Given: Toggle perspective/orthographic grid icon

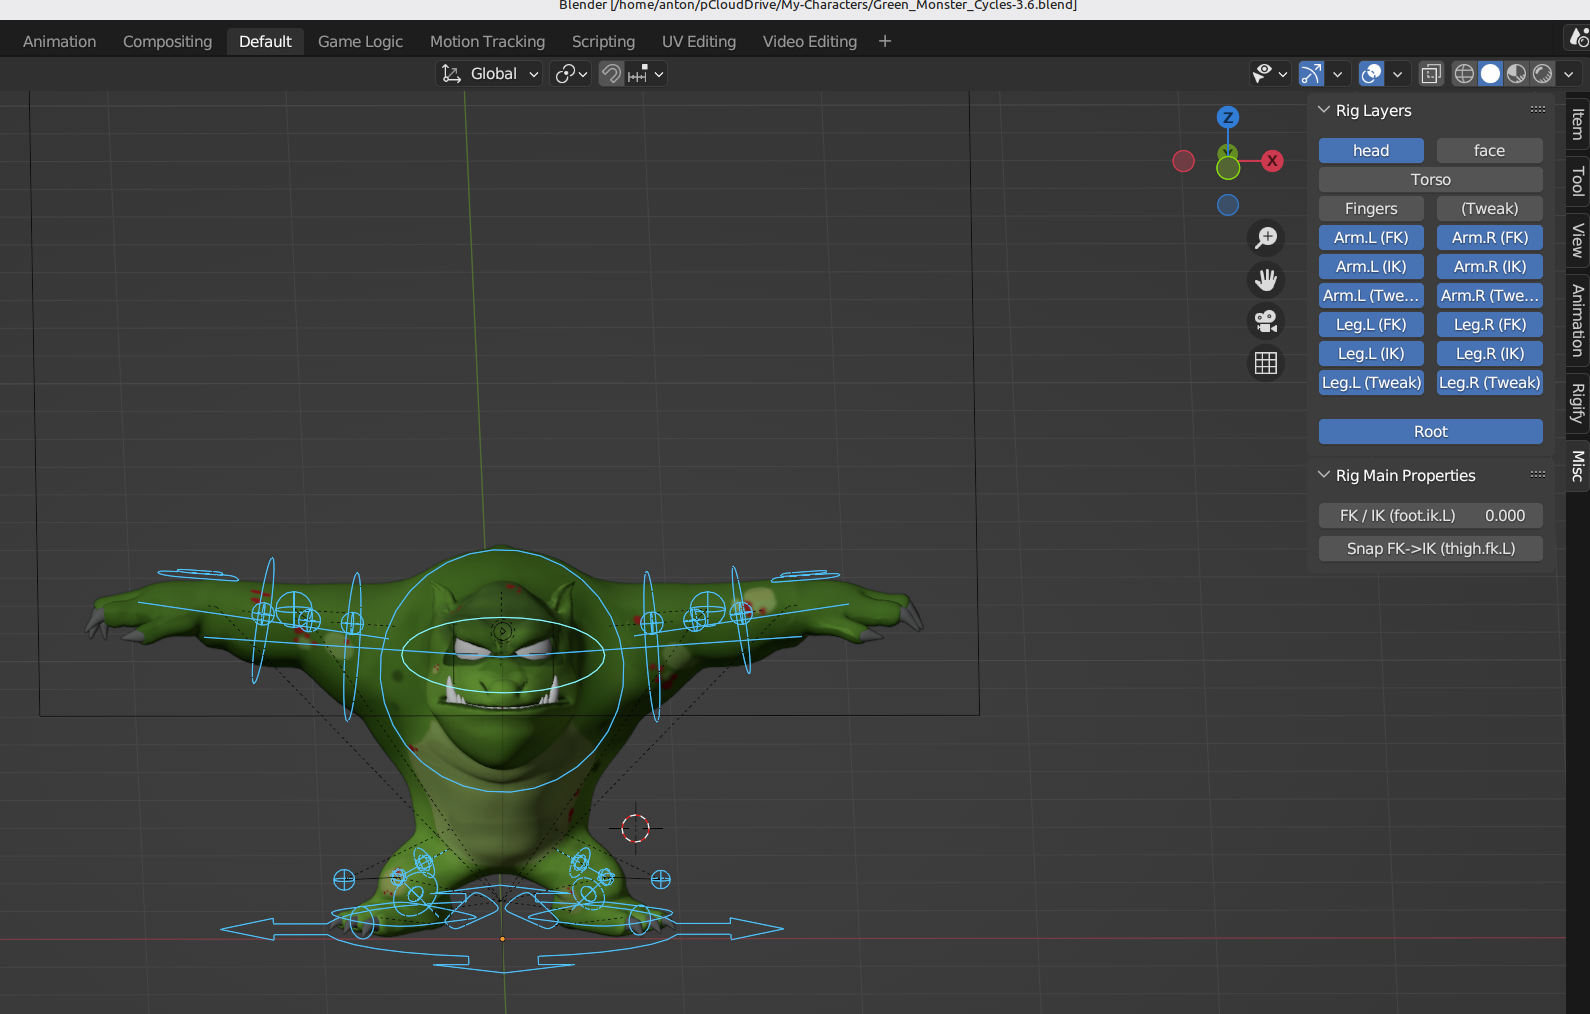Looking at the screenshot, I should pyautogui.click(x=1266, y=364).
